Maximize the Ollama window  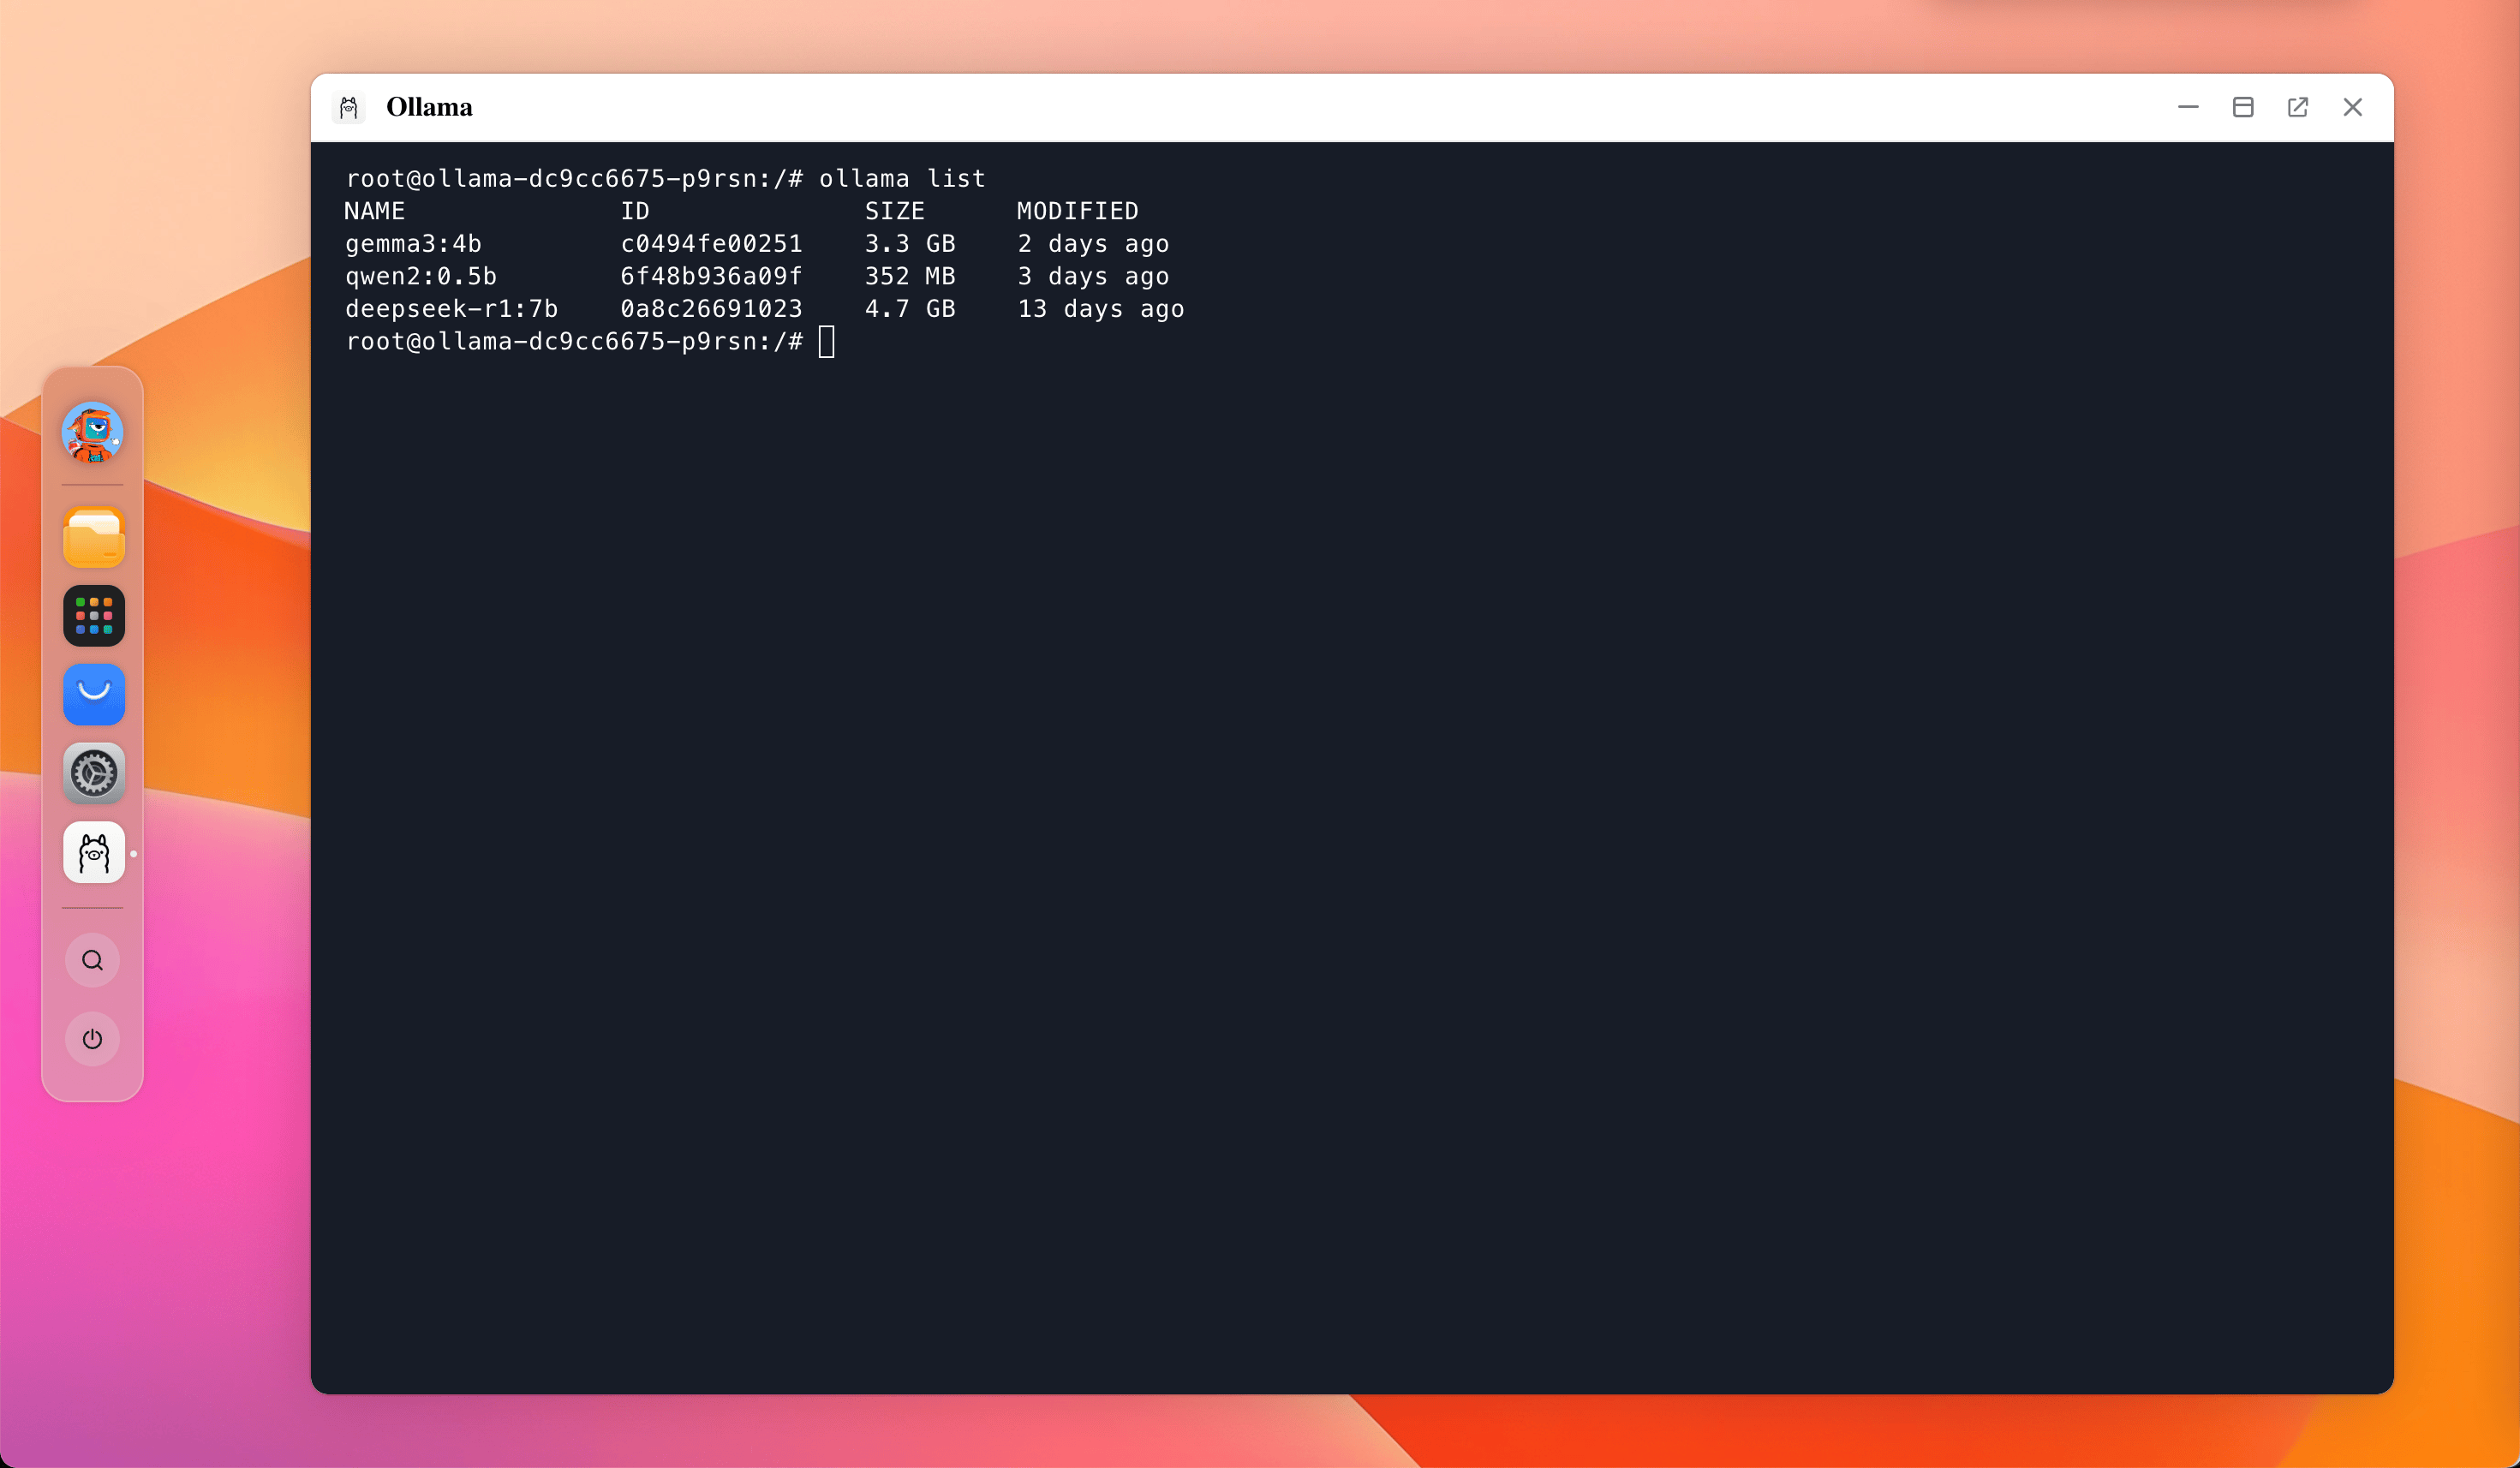[x=2243, y=107]
